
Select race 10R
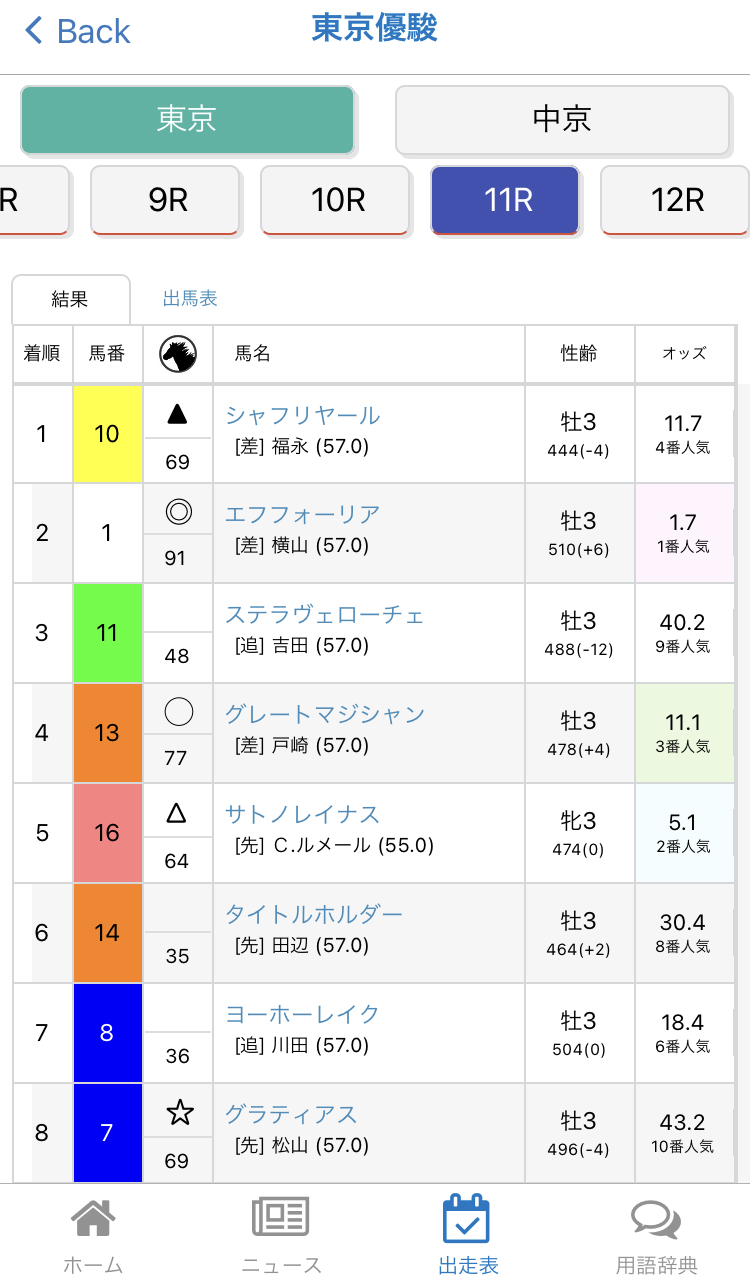[335, 200]
